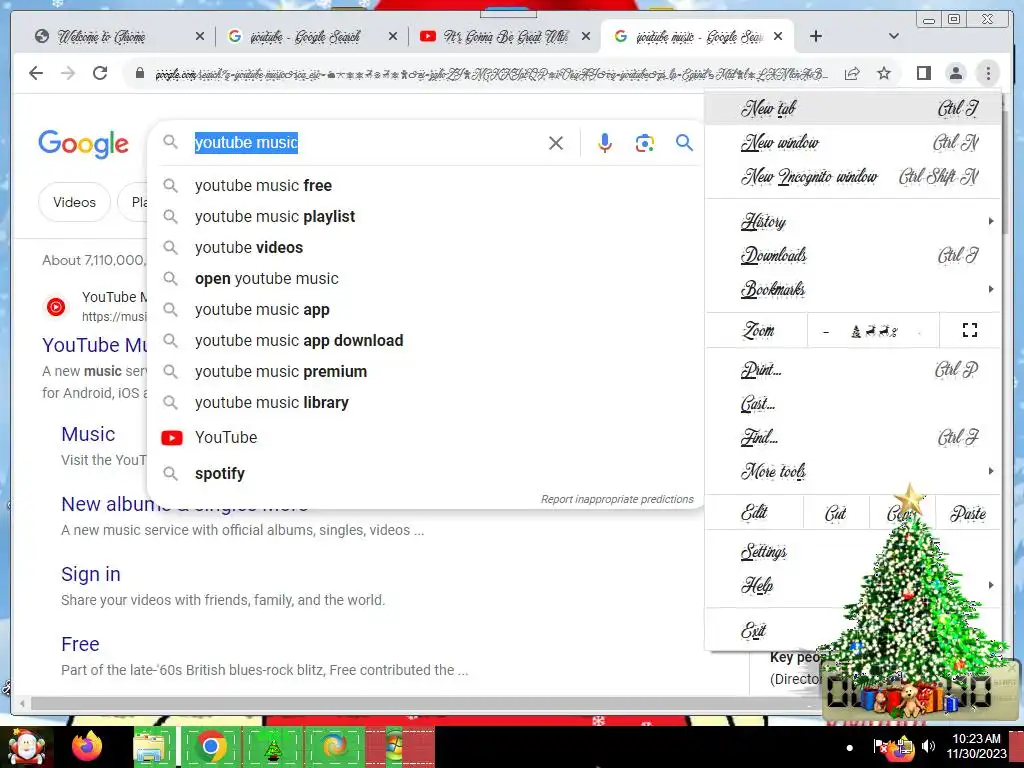This screenshot has width=1024, height=768.
Task: Switch to It's Gonna Be Great tab
Action: click(x=505, y=37)
